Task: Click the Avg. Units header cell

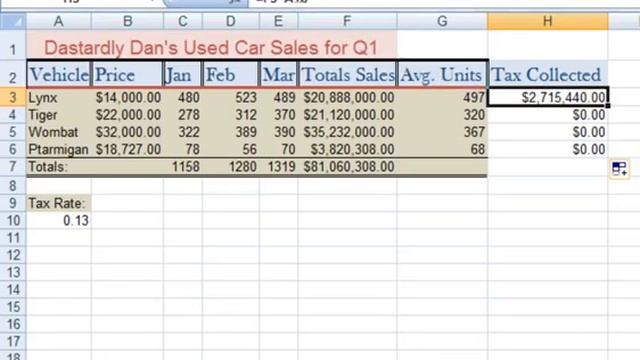Action: coord(442,74)
